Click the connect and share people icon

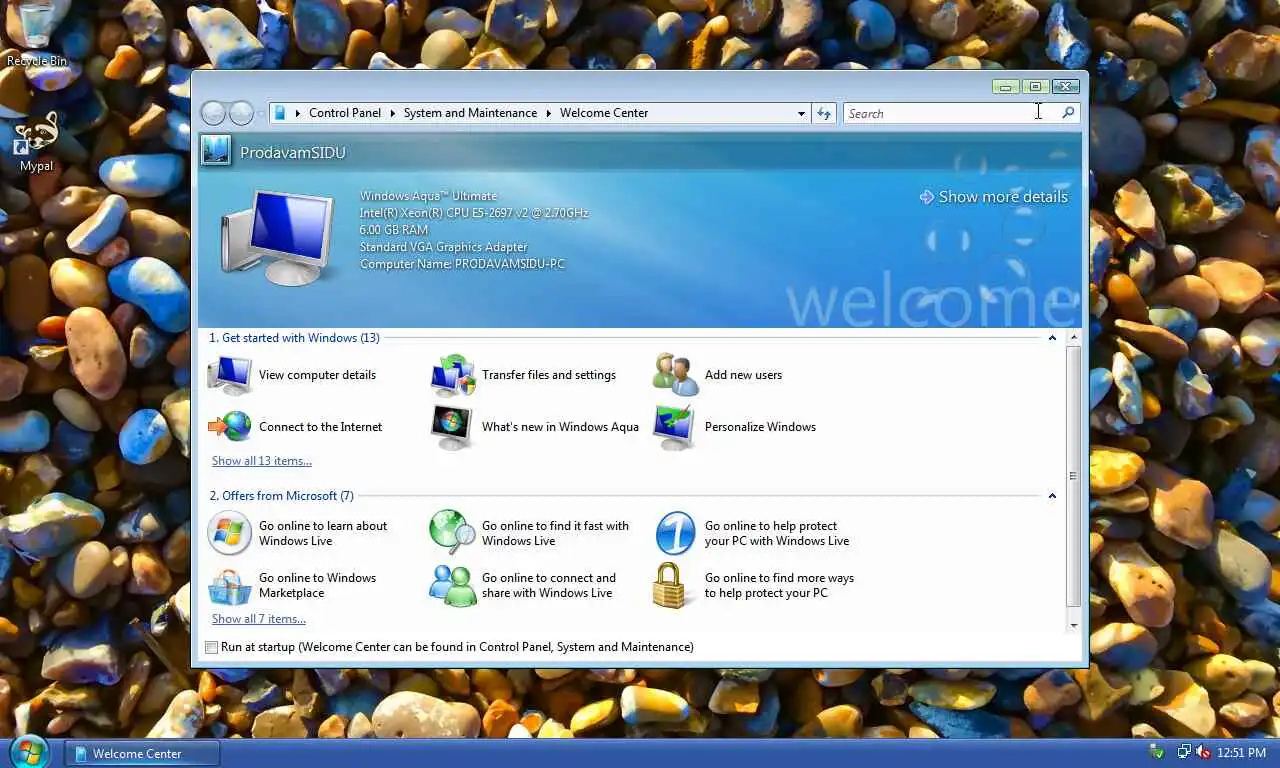click(453, 586)
